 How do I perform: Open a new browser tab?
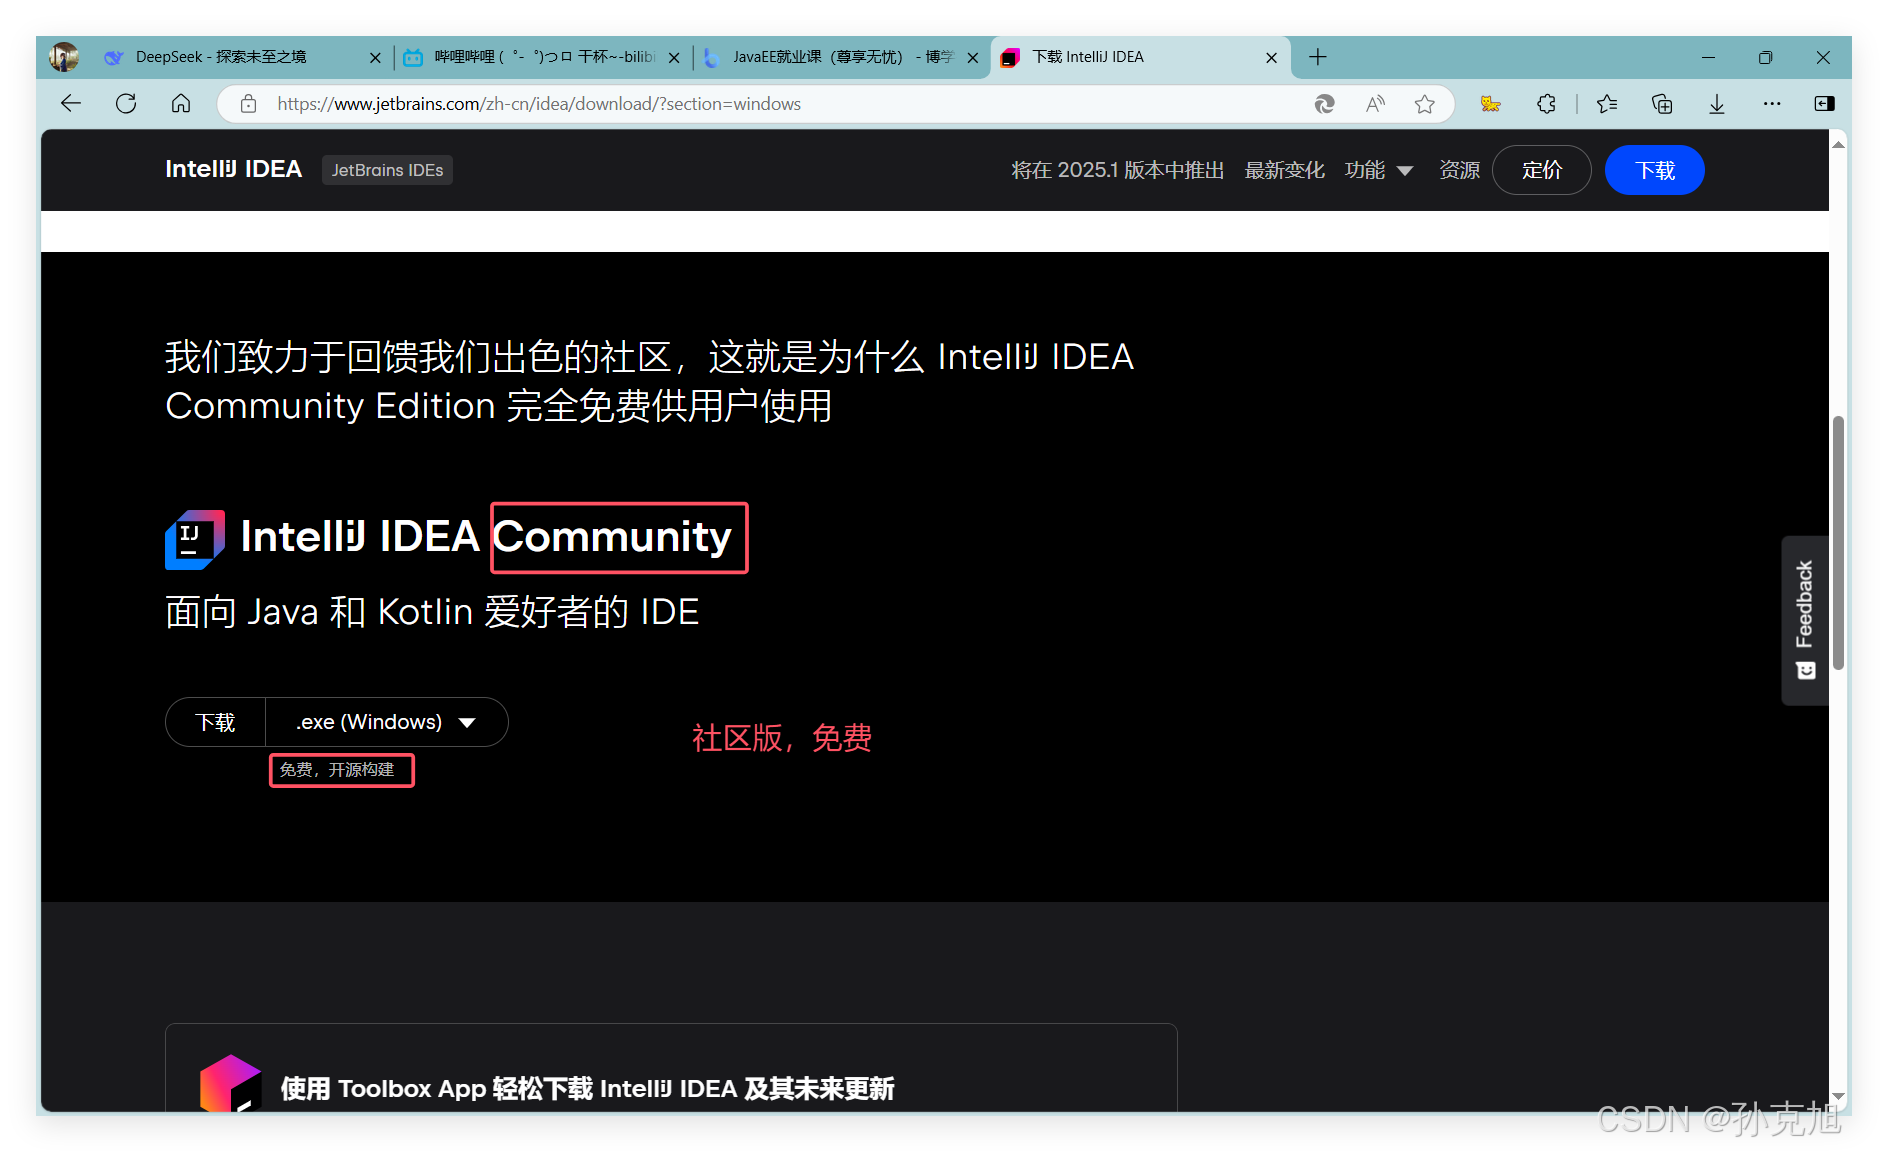click(1318, 57)
